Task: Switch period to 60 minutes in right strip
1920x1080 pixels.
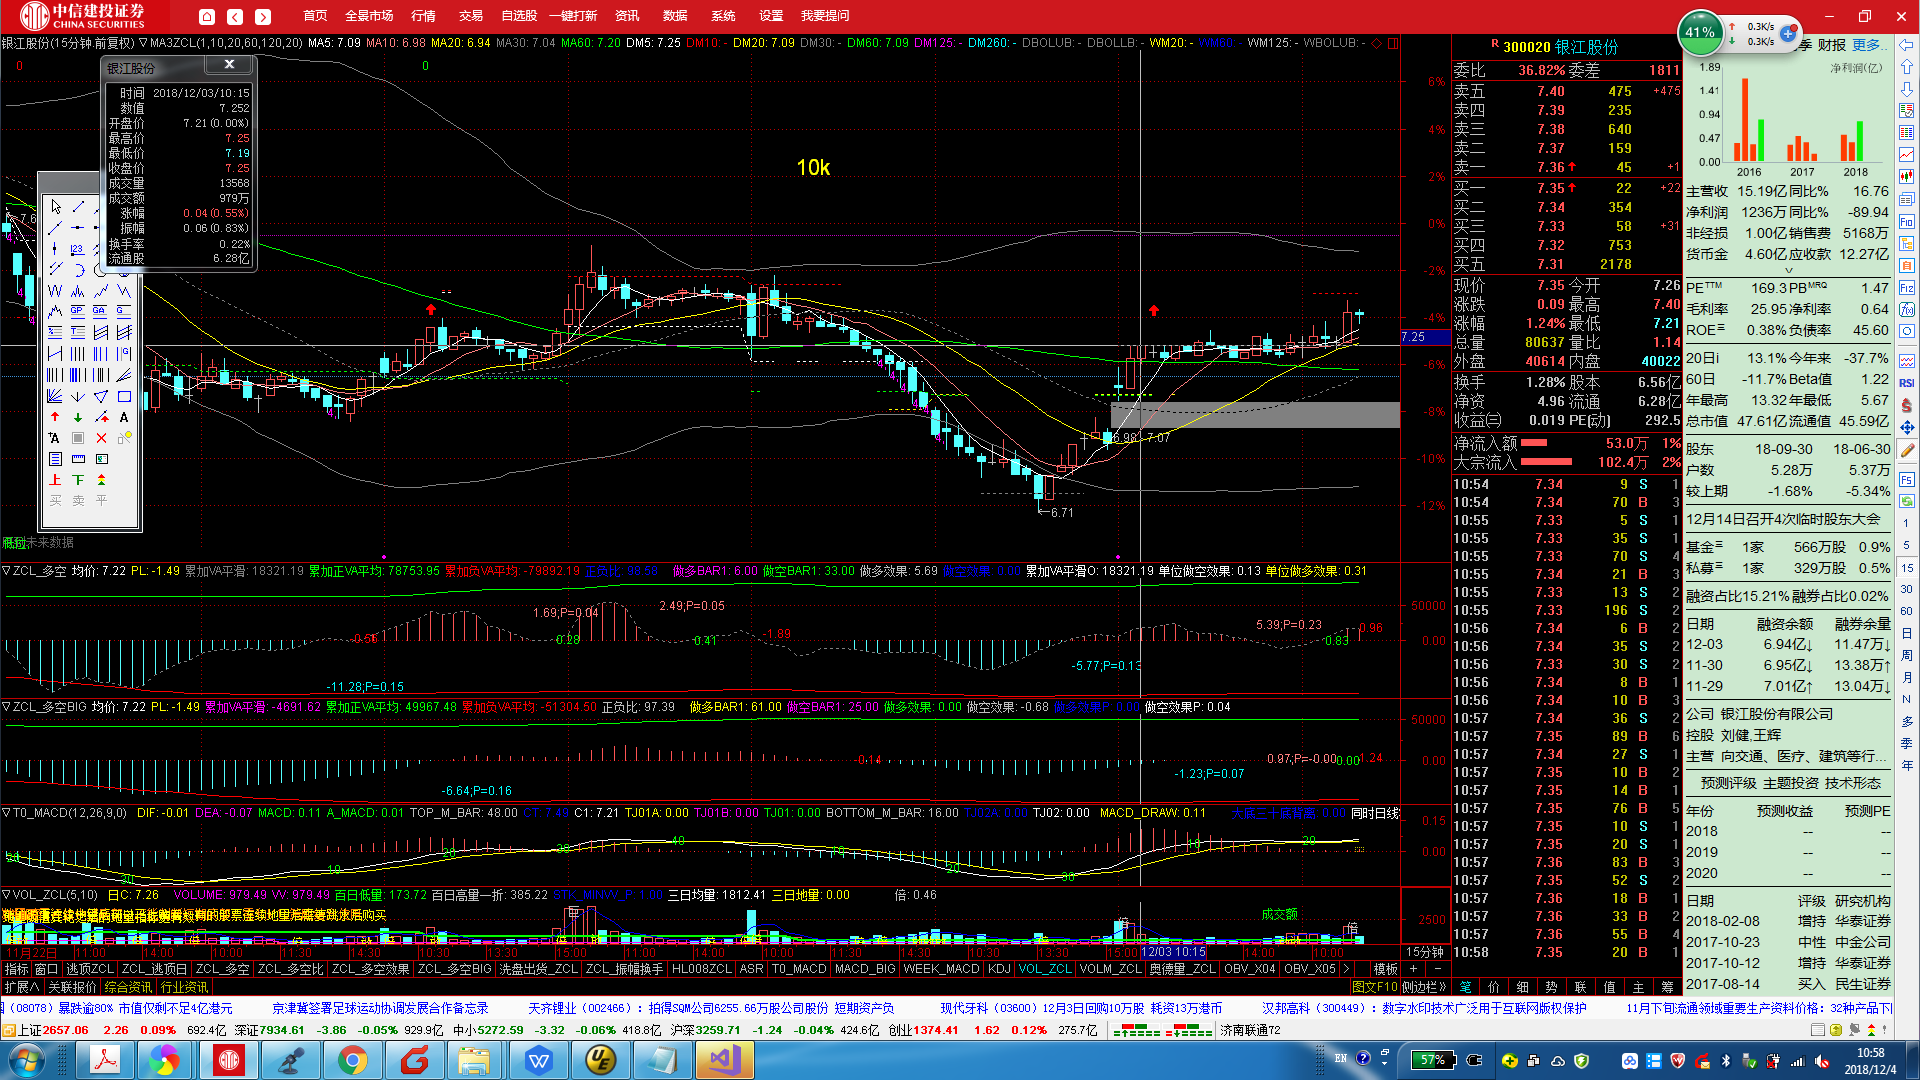Action: 1907,611
